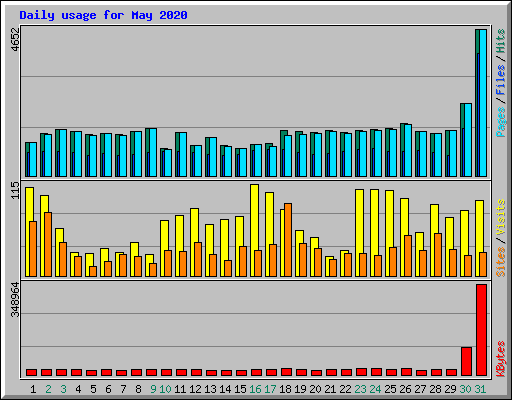Select the red KBytes bar for day 30

click(x=466, y=362)
